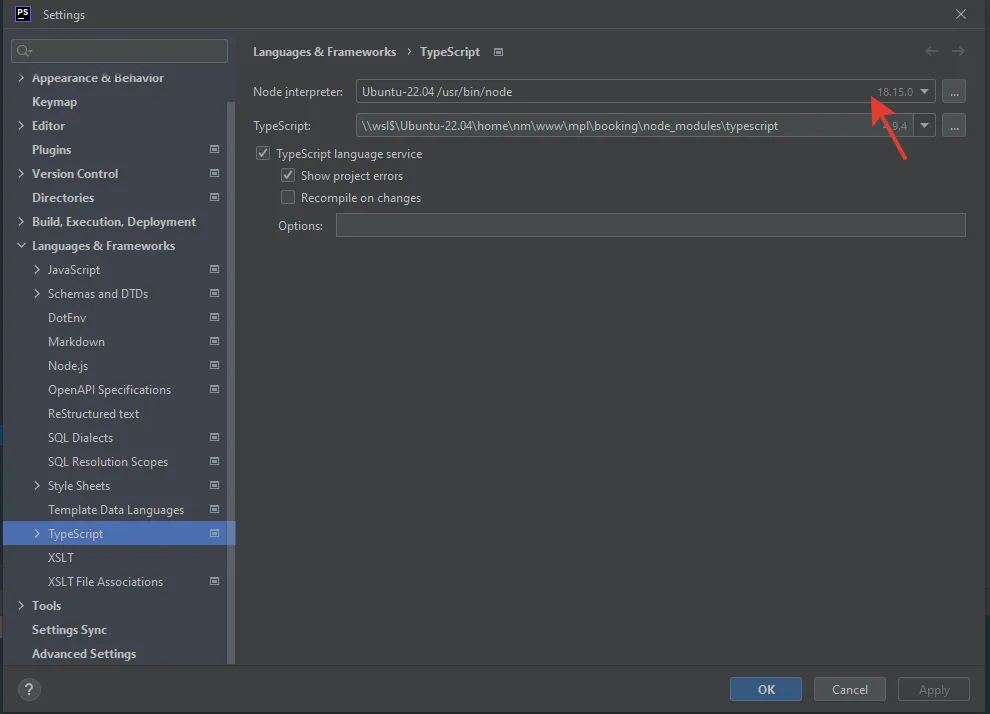Click the project-level icon beside XSLT File Associations

pyautogui.click(x=215, y=581)
